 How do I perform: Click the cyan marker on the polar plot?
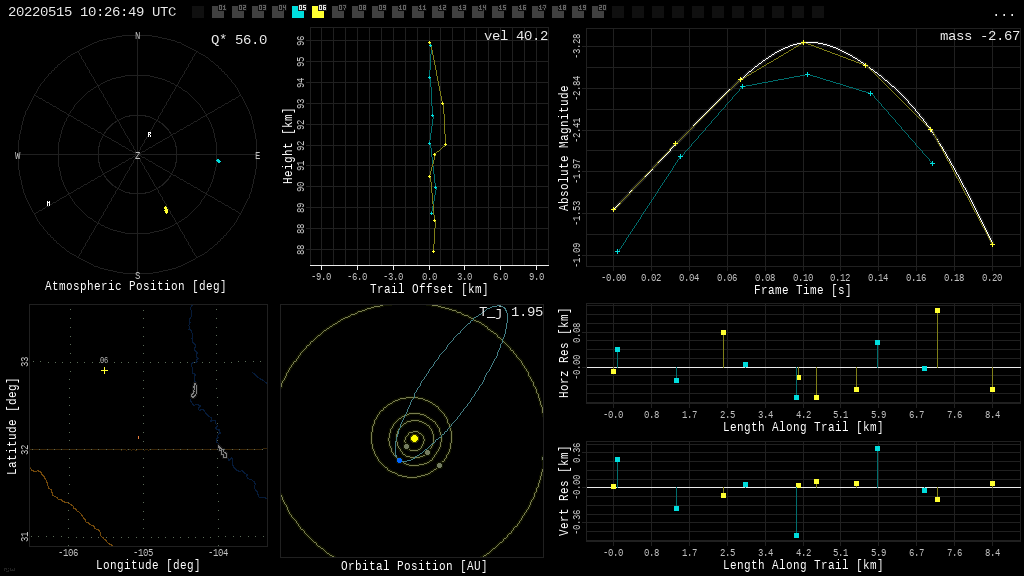(x=218, y=161)
